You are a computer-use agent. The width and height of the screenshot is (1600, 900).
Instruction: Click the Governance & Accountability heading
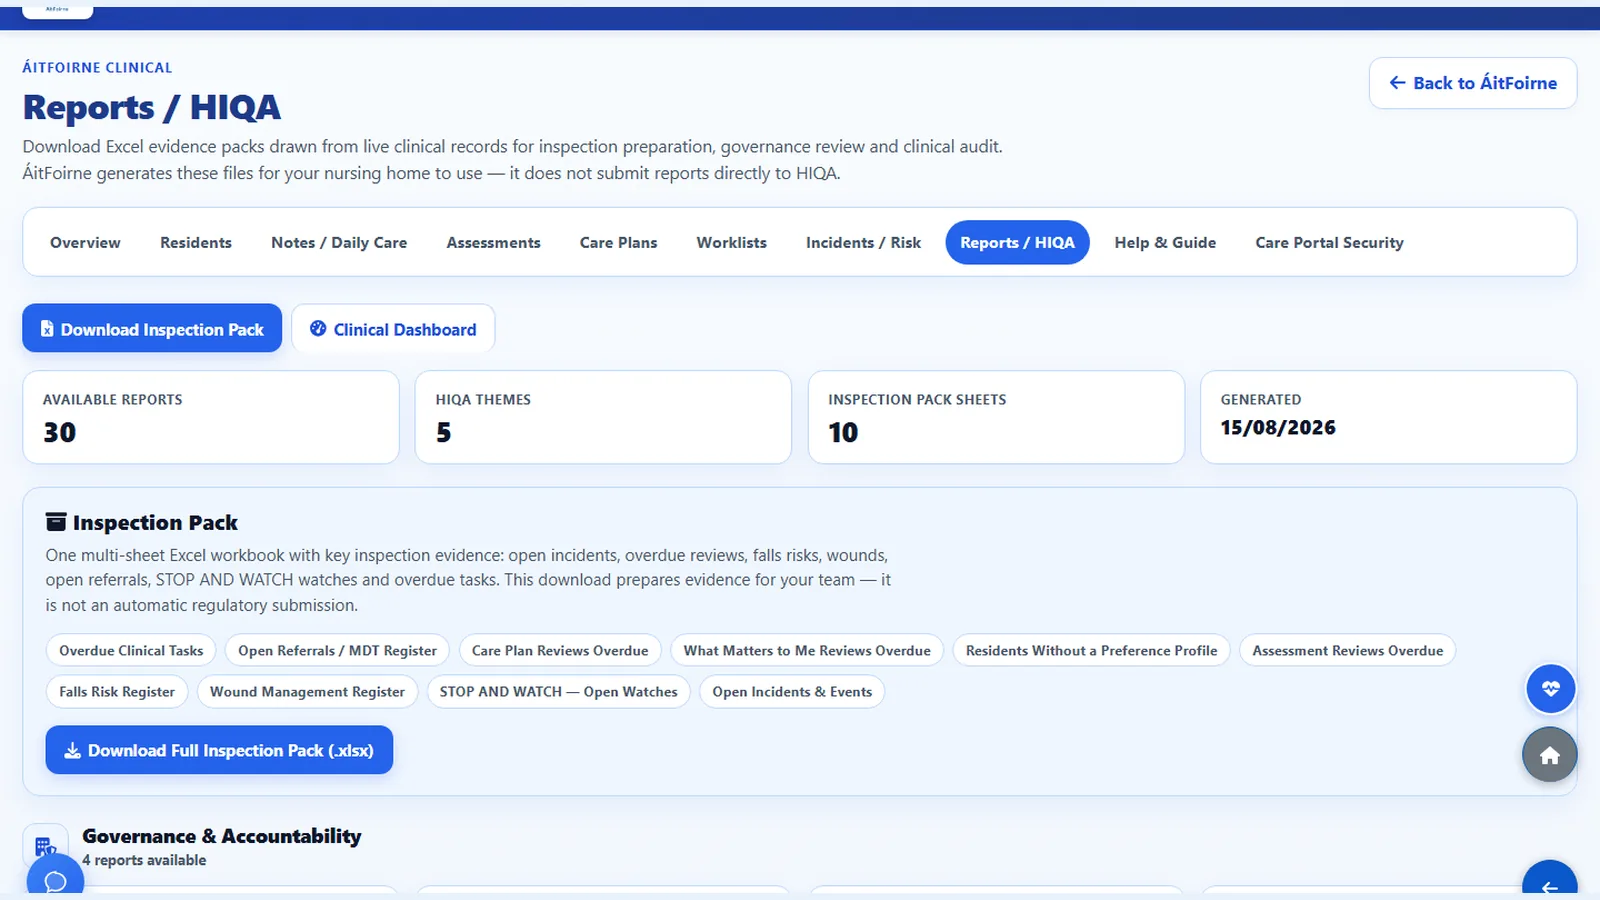222,836
